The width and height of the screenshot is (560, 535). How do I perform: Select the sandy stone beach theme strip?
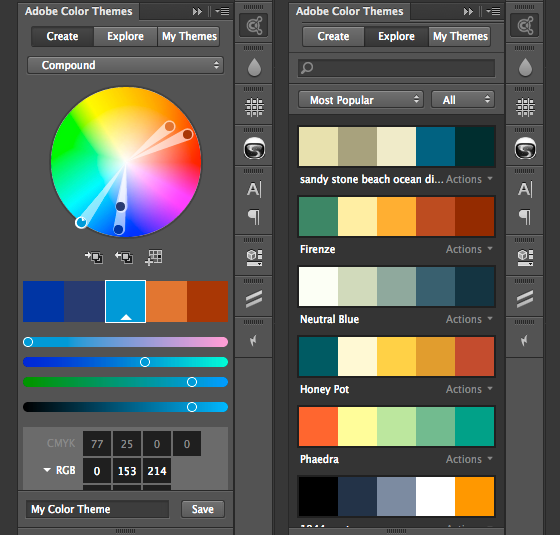(x=396, y=146)
